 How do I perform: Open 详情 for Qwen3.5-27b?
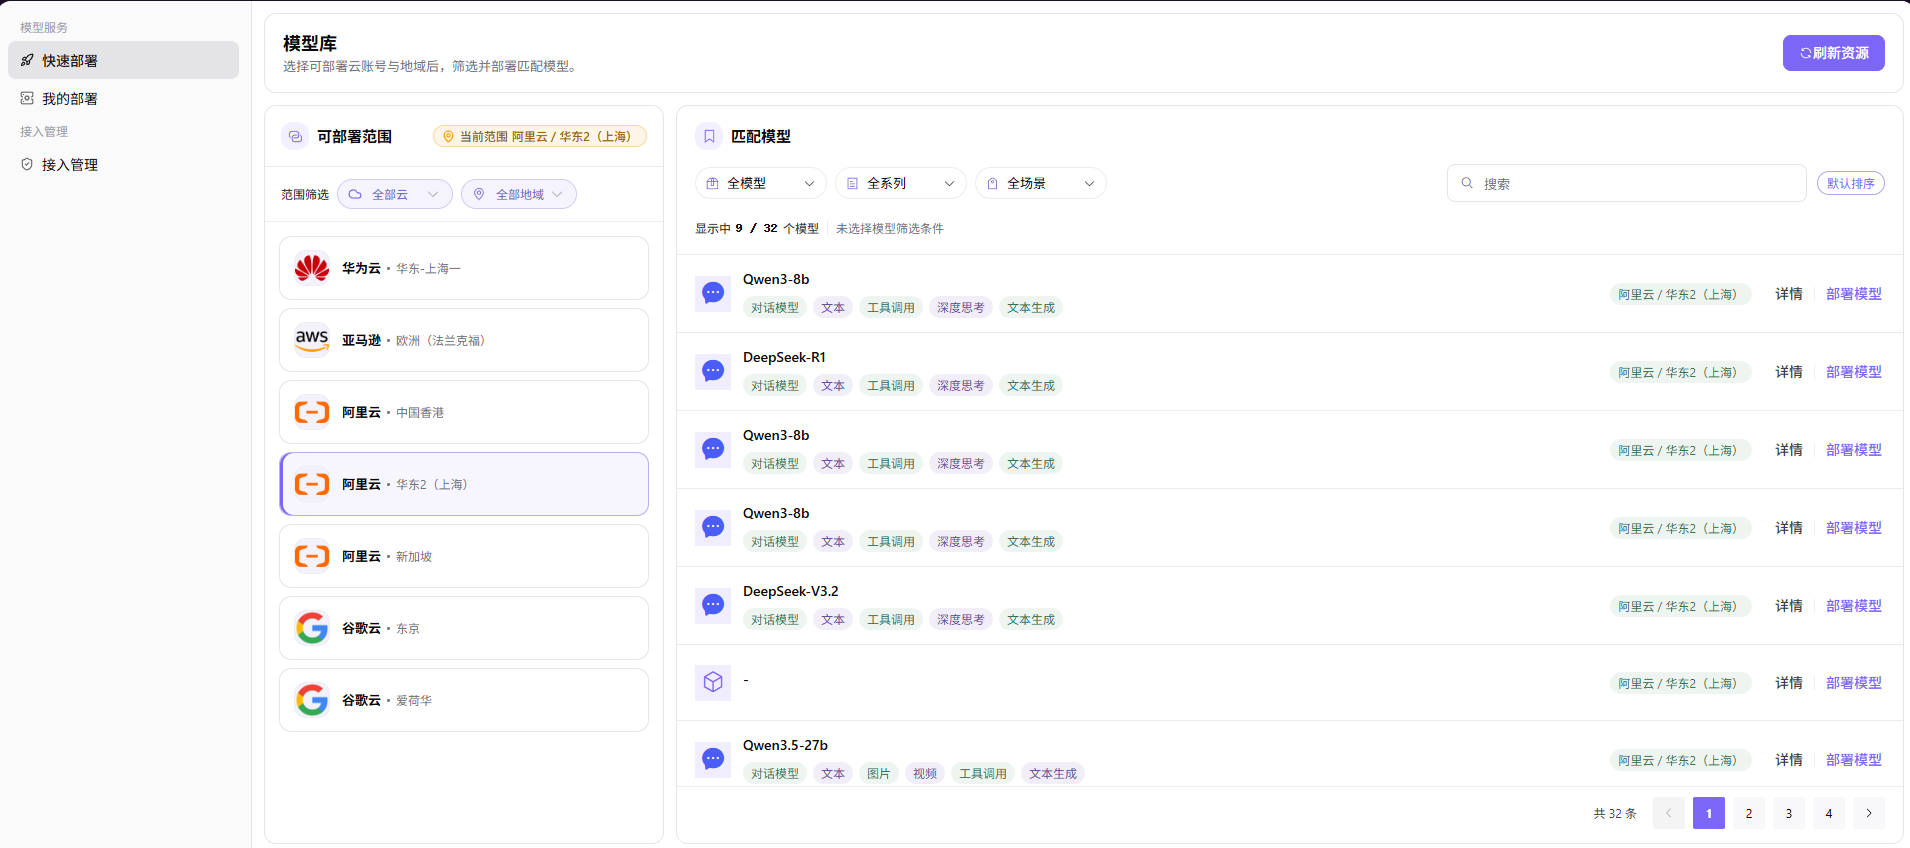(x=1789, y=760)
